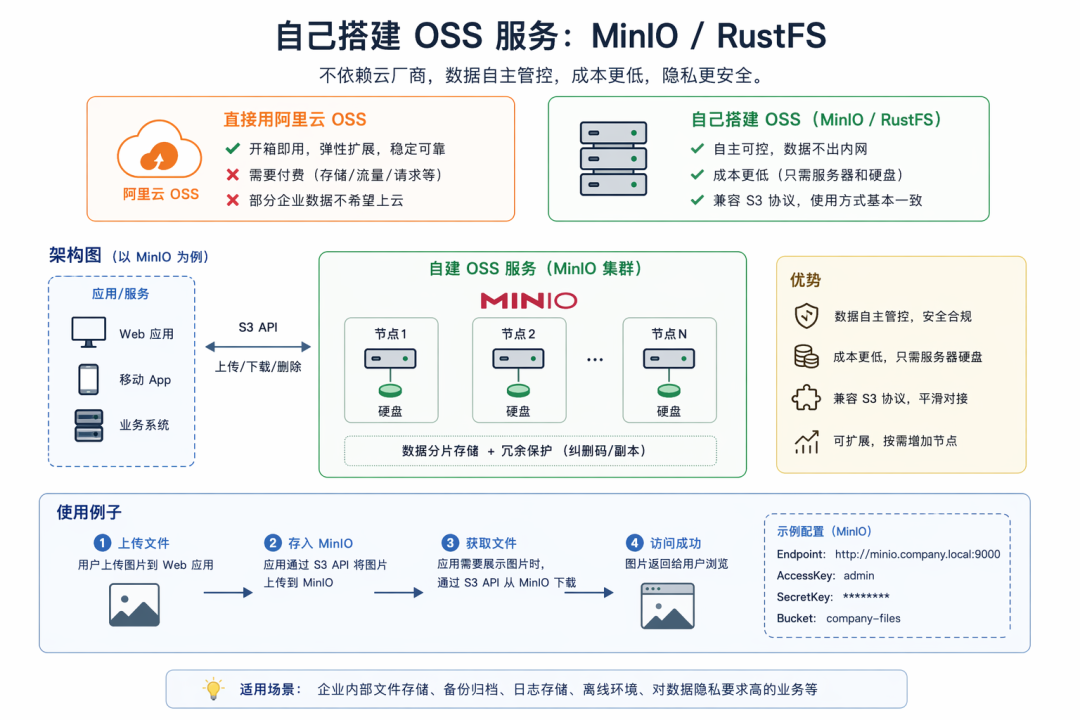Click the red cross beside 需要付费
The width and height of the screenshot is (1080, 720).
pyautogui.click(x=233, y=174)
